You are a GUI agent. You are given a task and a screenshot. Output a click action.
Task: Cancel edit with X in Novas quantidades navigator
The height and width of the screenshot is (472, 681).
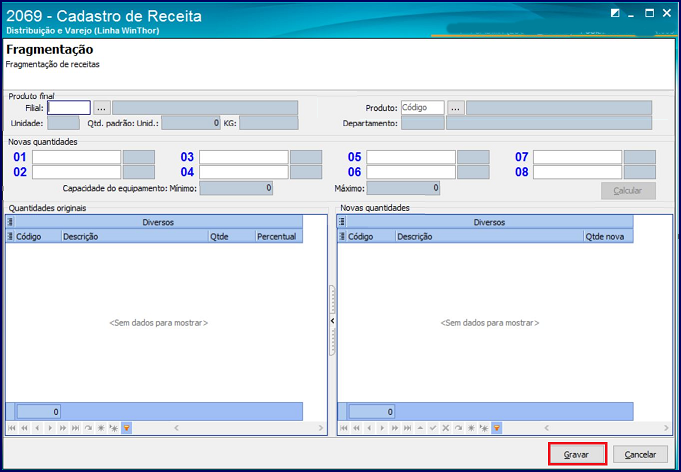[x=446, y=428]
